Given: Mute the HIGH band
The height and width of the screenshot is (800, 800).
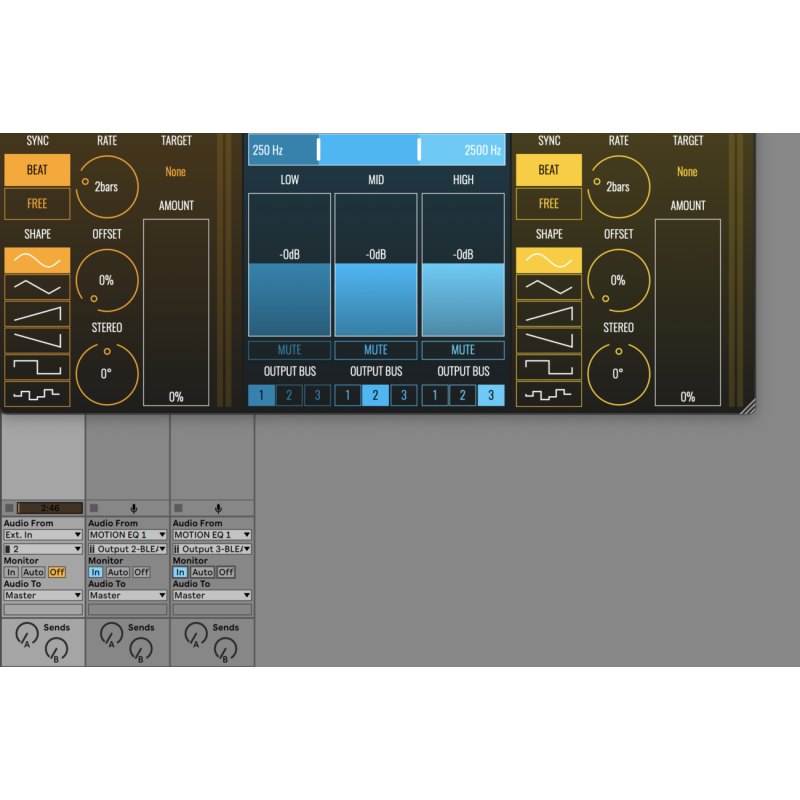Looking at the screenshot, I should pos(463,350).
